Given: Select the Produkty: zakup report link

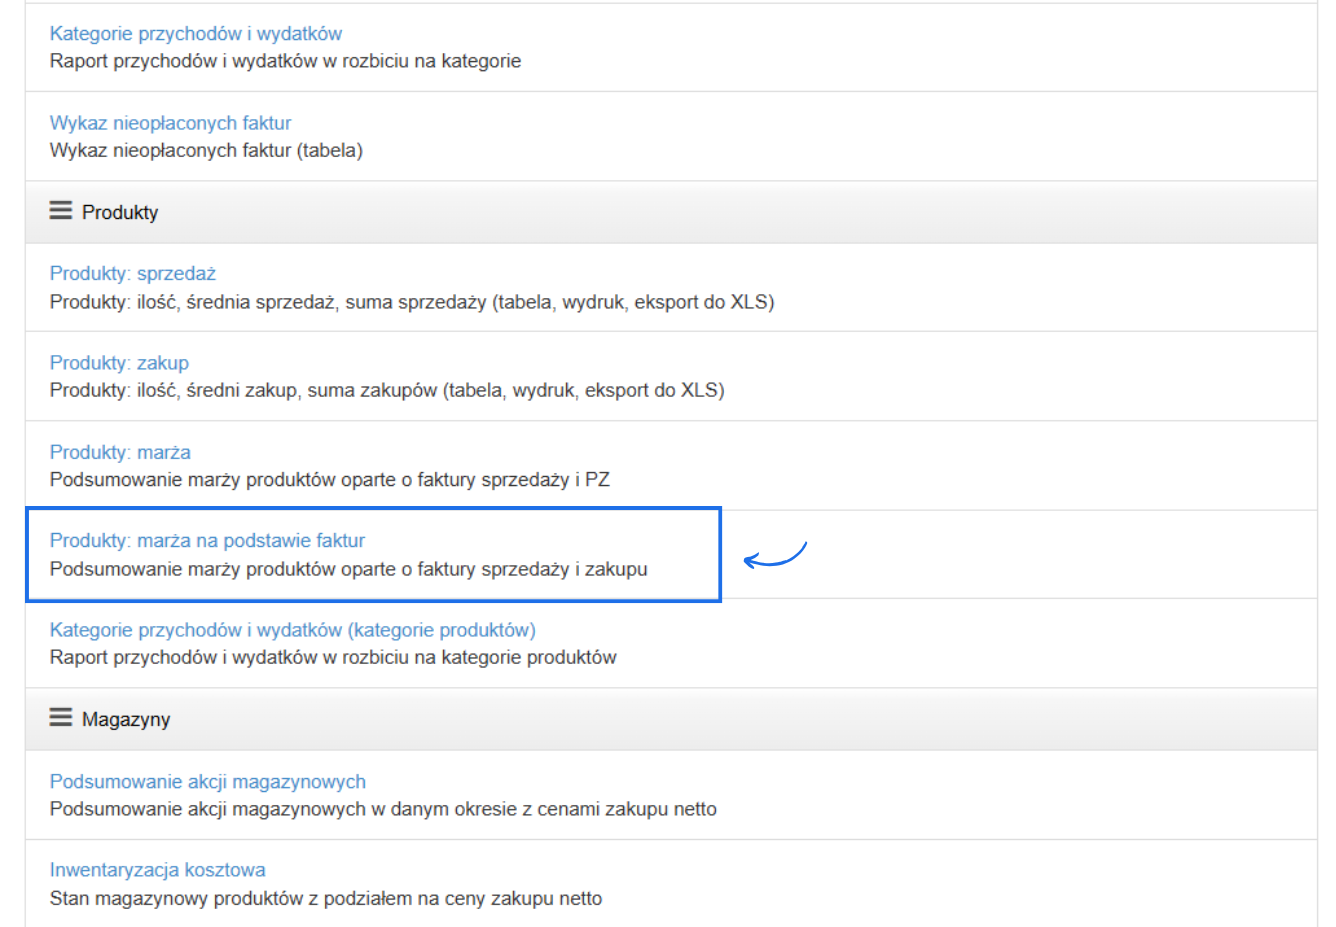Looking at the screenshot, I should tap(119, 363).
